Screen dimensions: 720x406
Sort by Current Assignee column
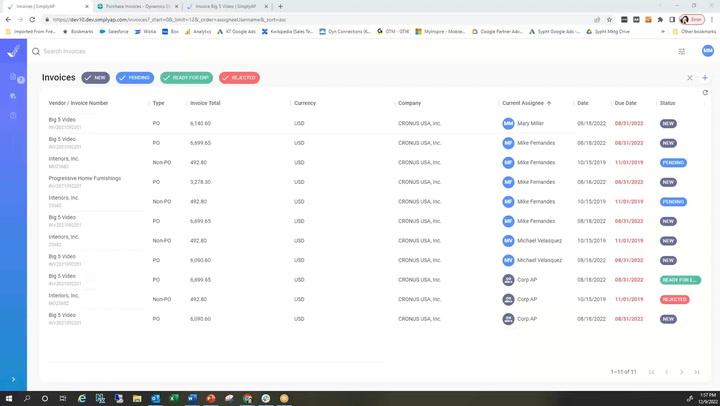coord(524,103)
